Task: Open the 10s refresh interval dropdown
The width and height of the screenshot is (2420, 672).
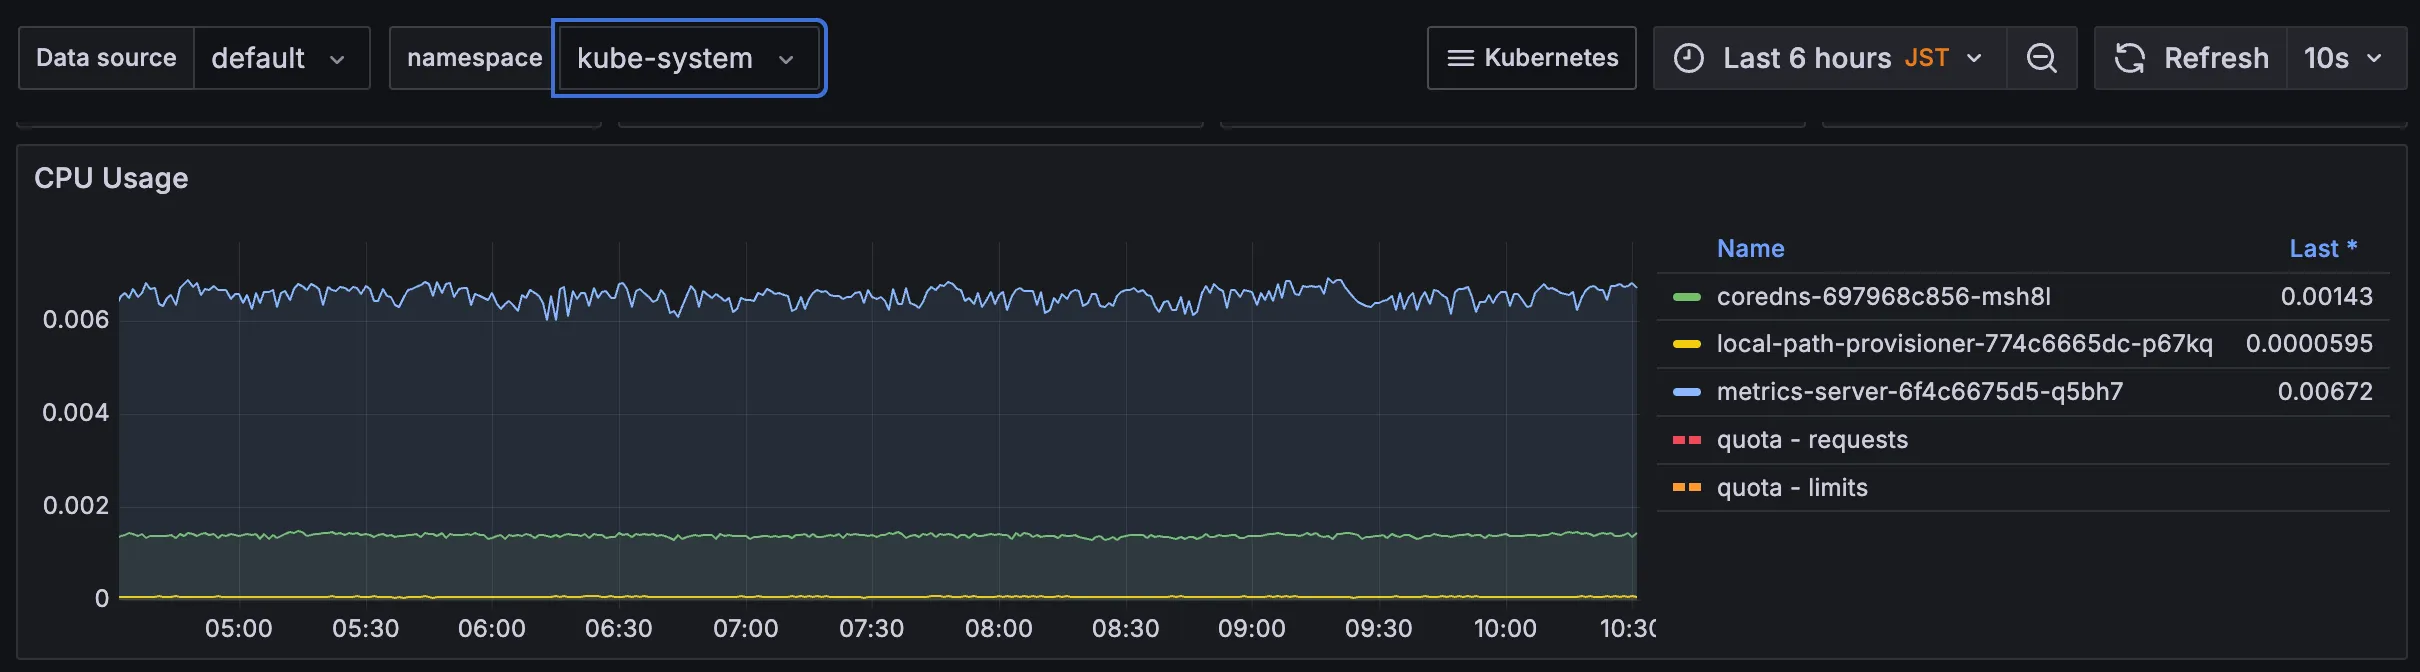Action: click(x=2346, y=58)
